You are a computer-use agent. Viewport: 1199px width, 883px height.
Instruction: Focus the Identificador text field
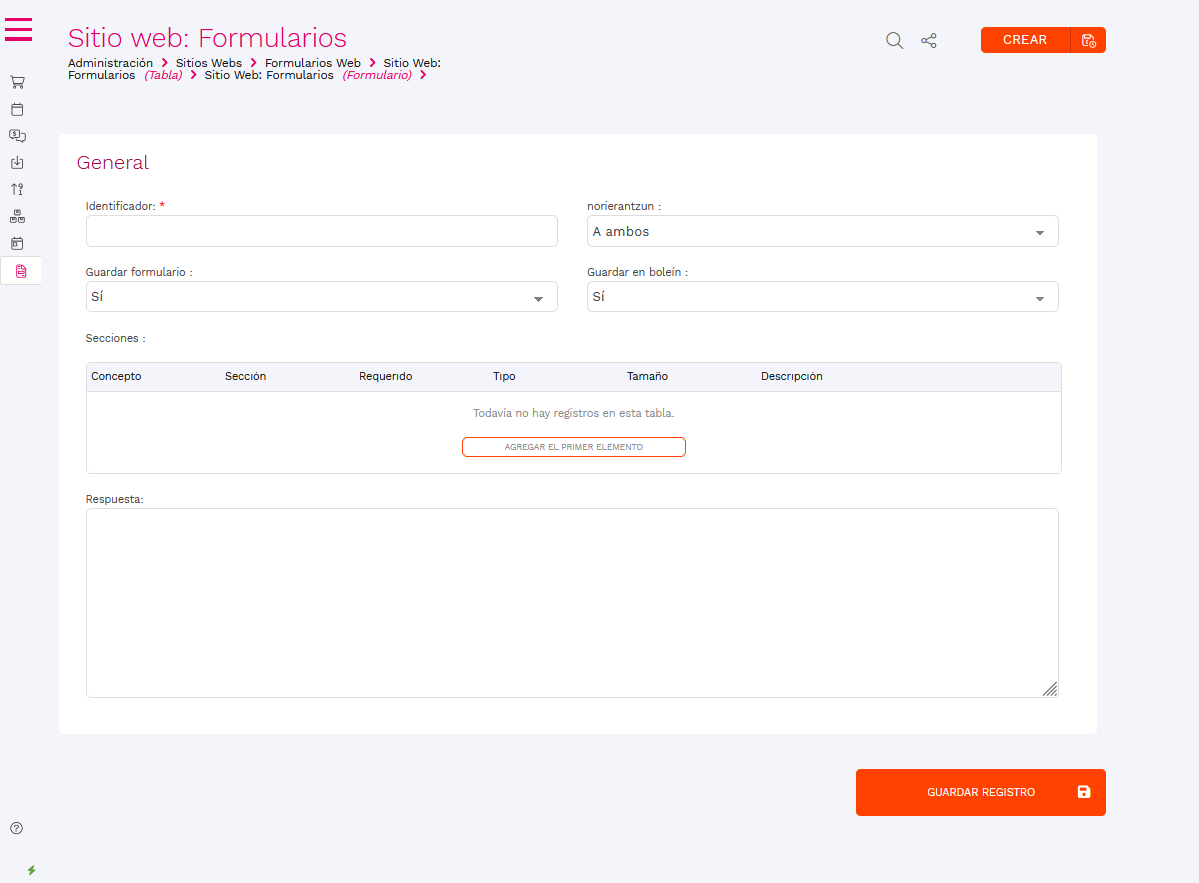(x=321, y=231)
